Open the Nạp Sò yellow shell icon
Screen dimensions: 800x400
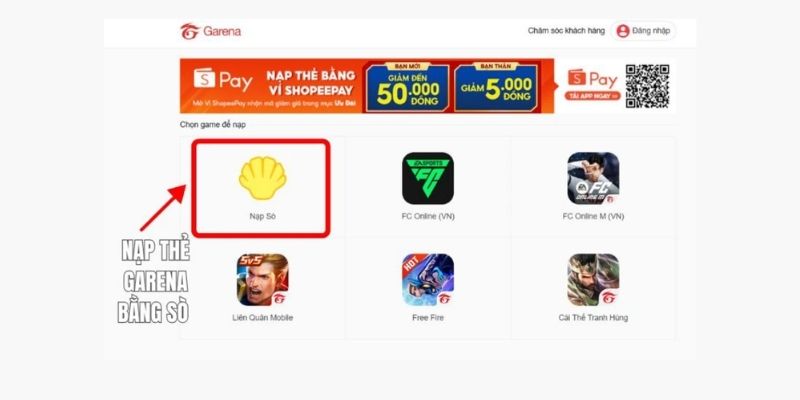(262, 178)
